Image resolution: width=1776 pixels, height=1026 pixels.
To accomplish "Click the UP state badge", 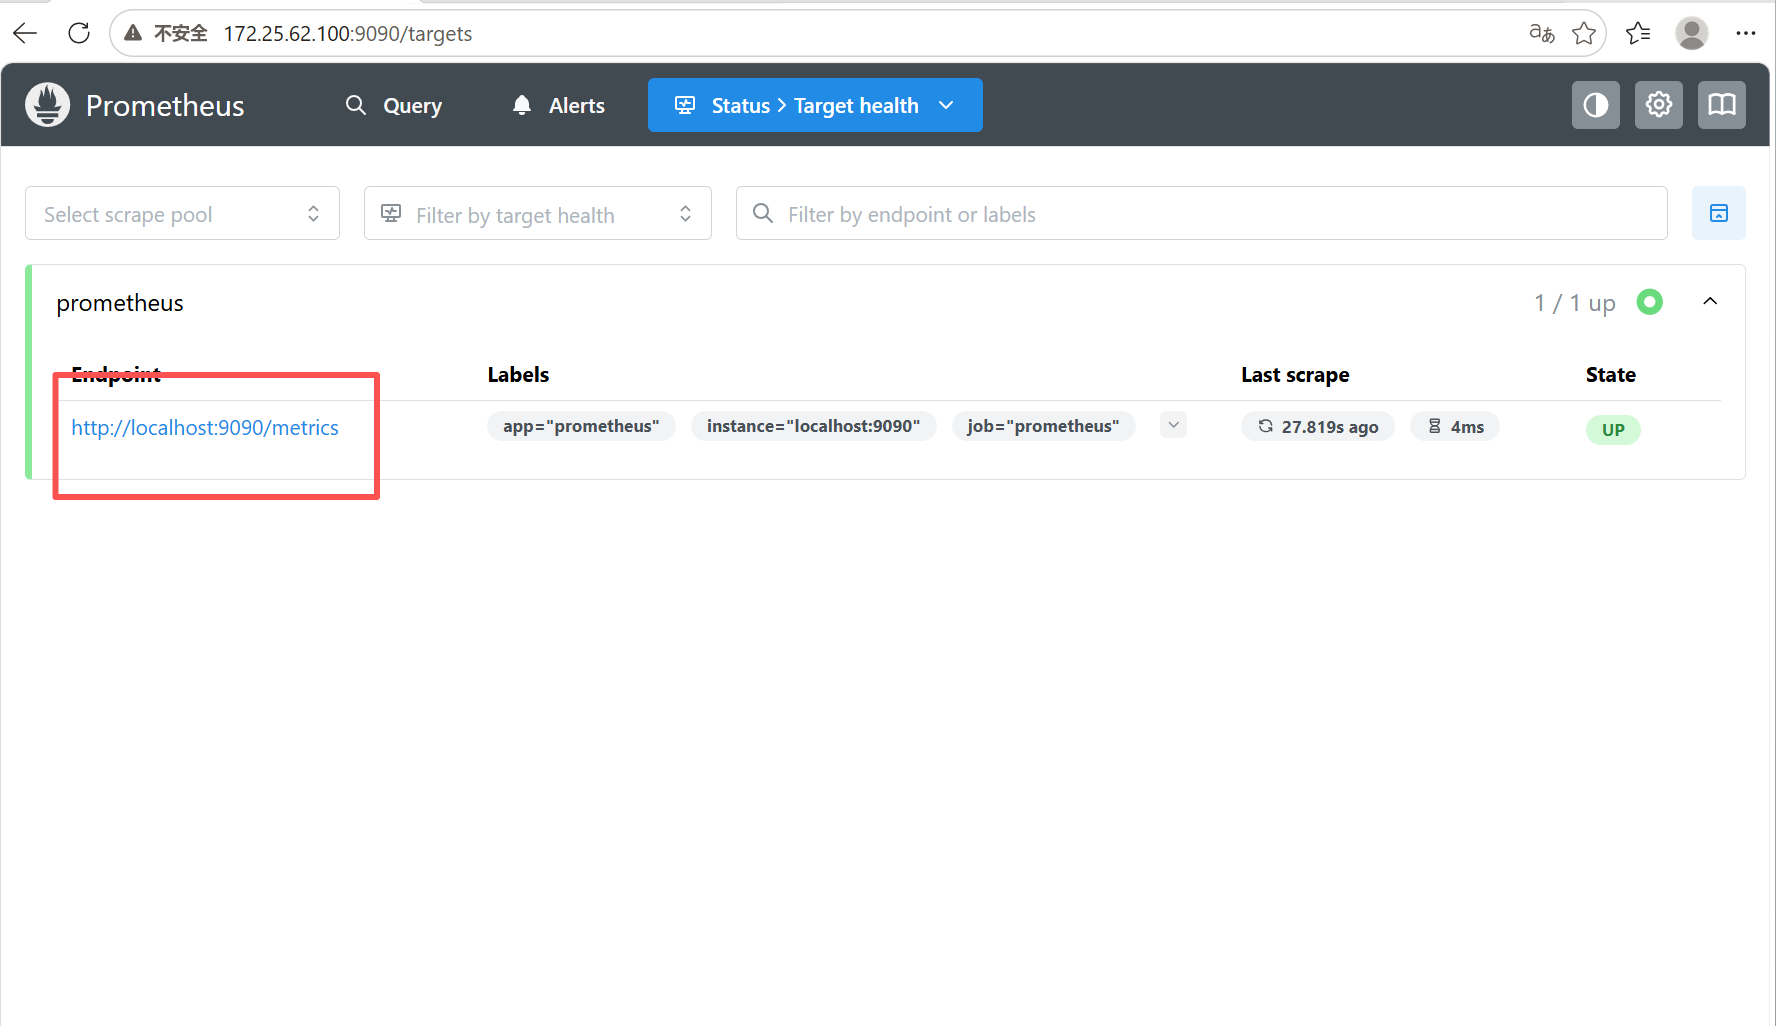I will 1613,430.
